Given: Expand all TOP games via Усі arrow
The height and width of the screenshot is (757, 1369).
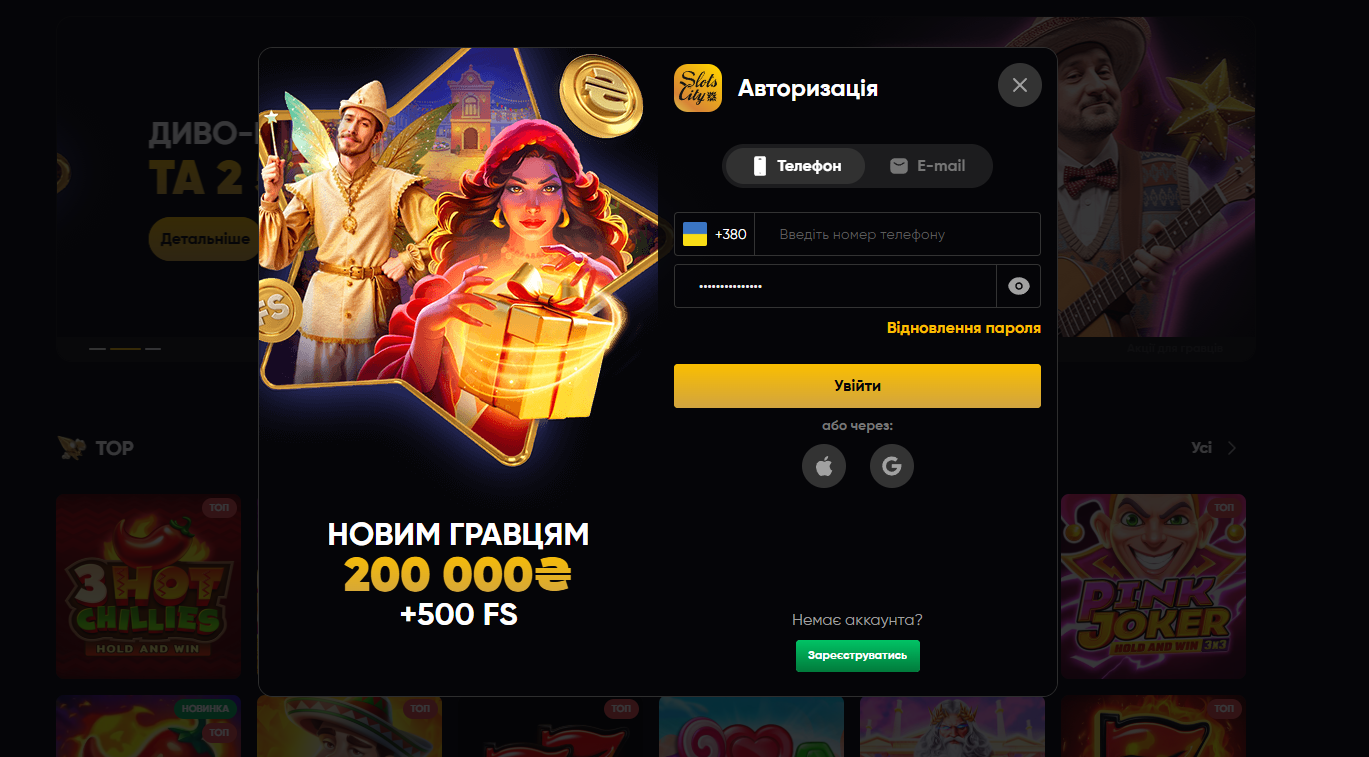Looking at the screenshot, I should tap(1232, 448).
